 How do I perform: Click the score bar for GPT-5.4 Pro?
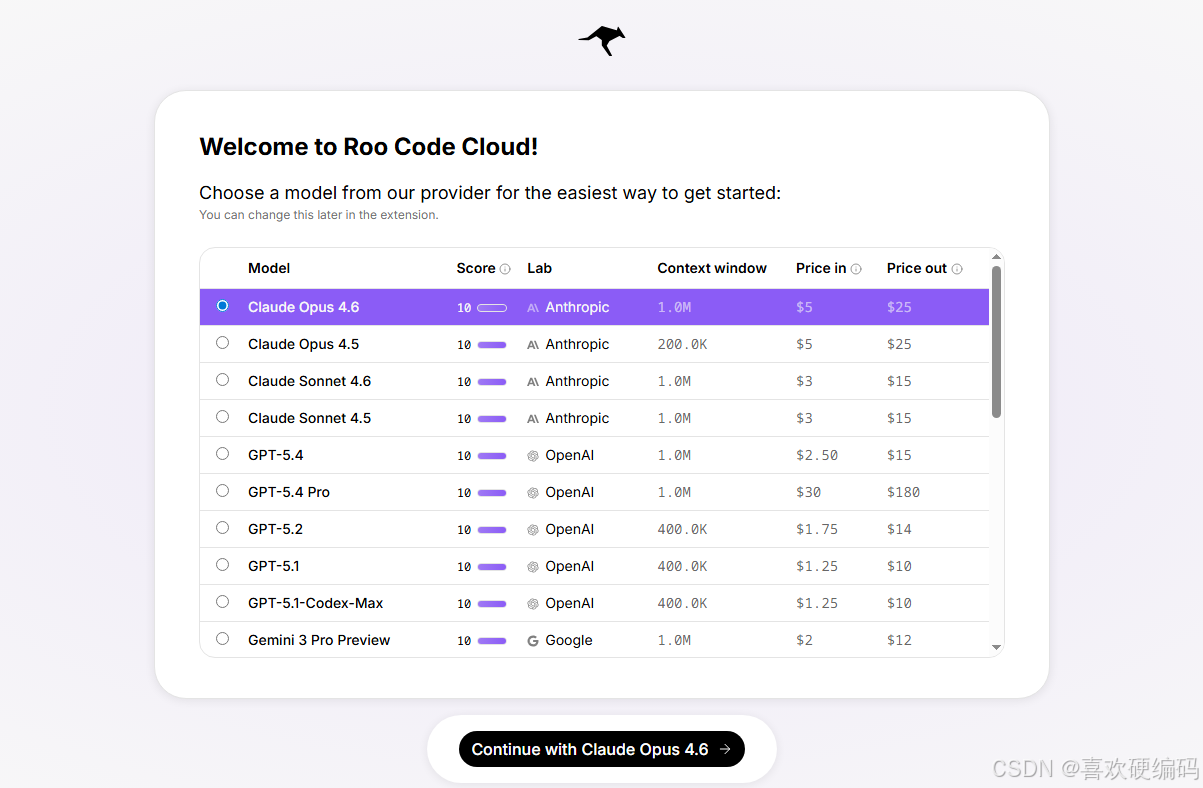492,493
